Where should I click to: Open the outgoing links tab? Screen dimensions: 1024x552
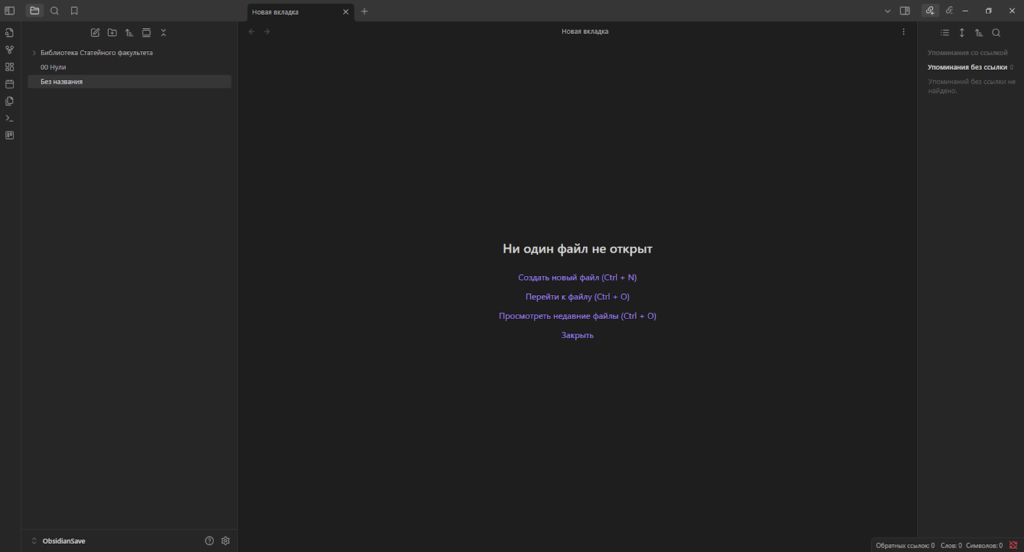point(949,10)
